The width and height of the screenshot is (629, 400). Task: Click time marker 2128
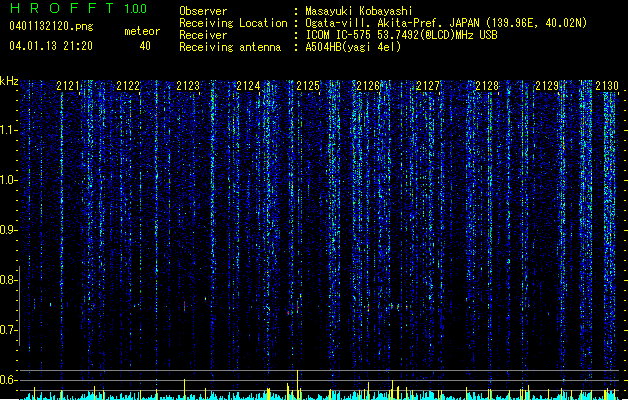(487, 86)
